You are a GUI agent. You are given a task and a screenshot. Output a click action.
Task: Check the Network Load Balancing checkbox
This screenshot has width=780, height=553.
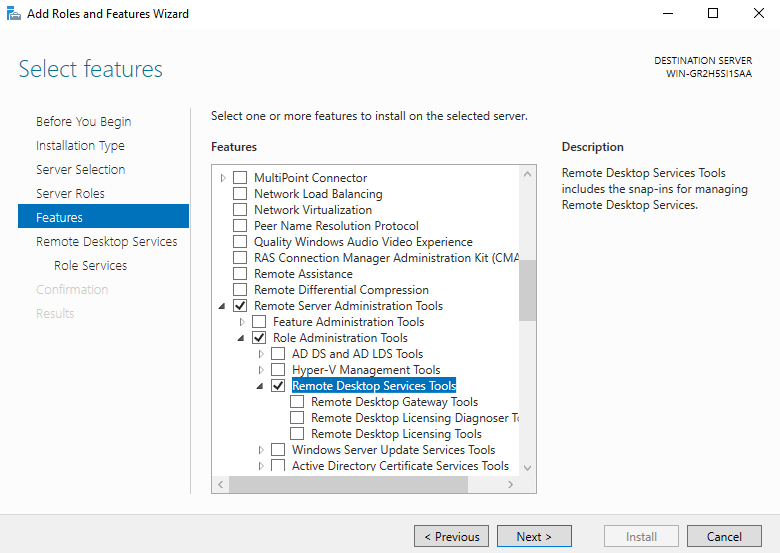click(240, 193)
